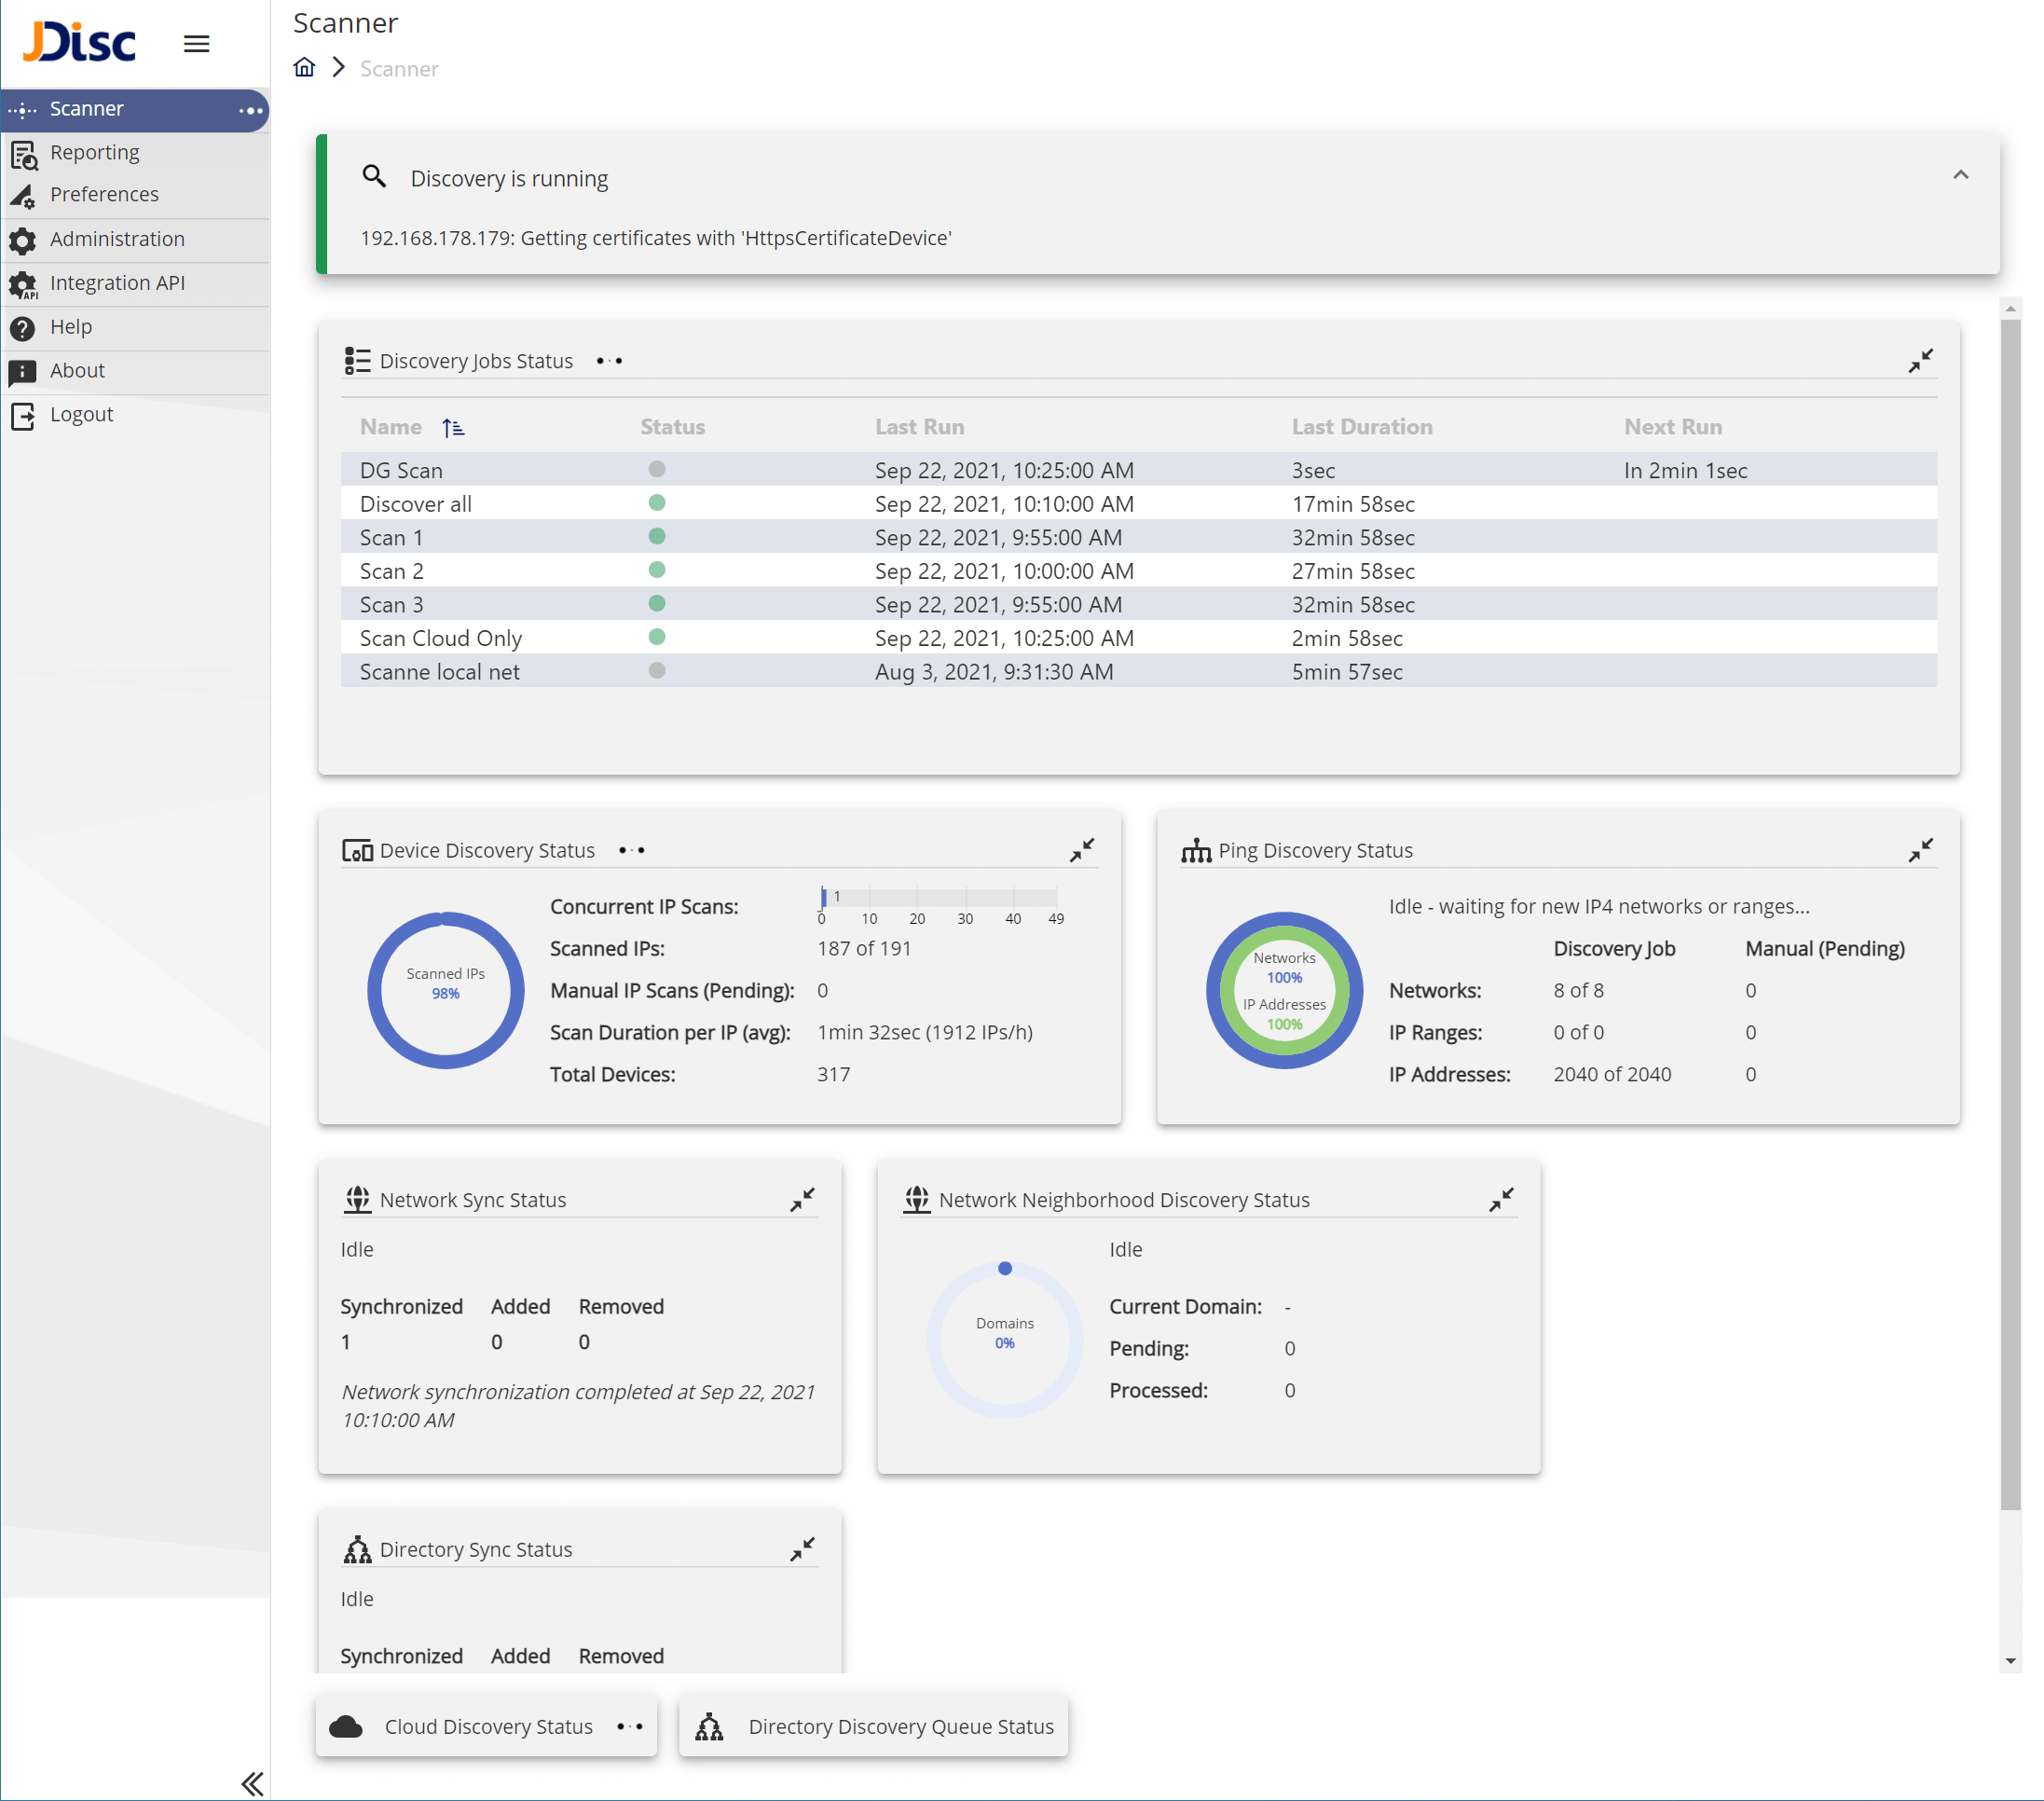Open Discovery Jobs Status options dots
Screen dimensions: 2044x1801
[x=609, y=361]
